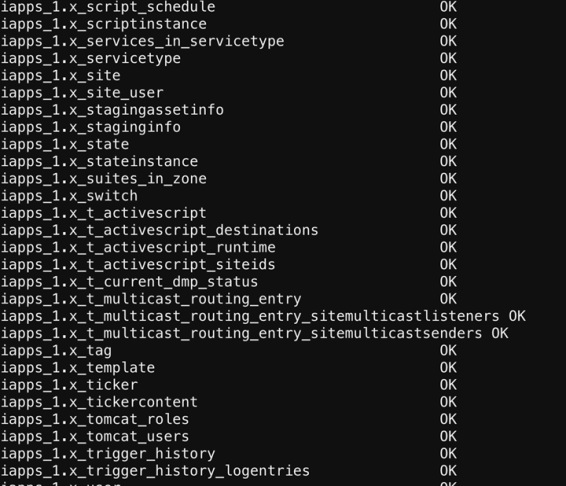
Task: Click the iapps_1.x_stateinstance table name
Action: pyautogui.click(x=99, y=162)
